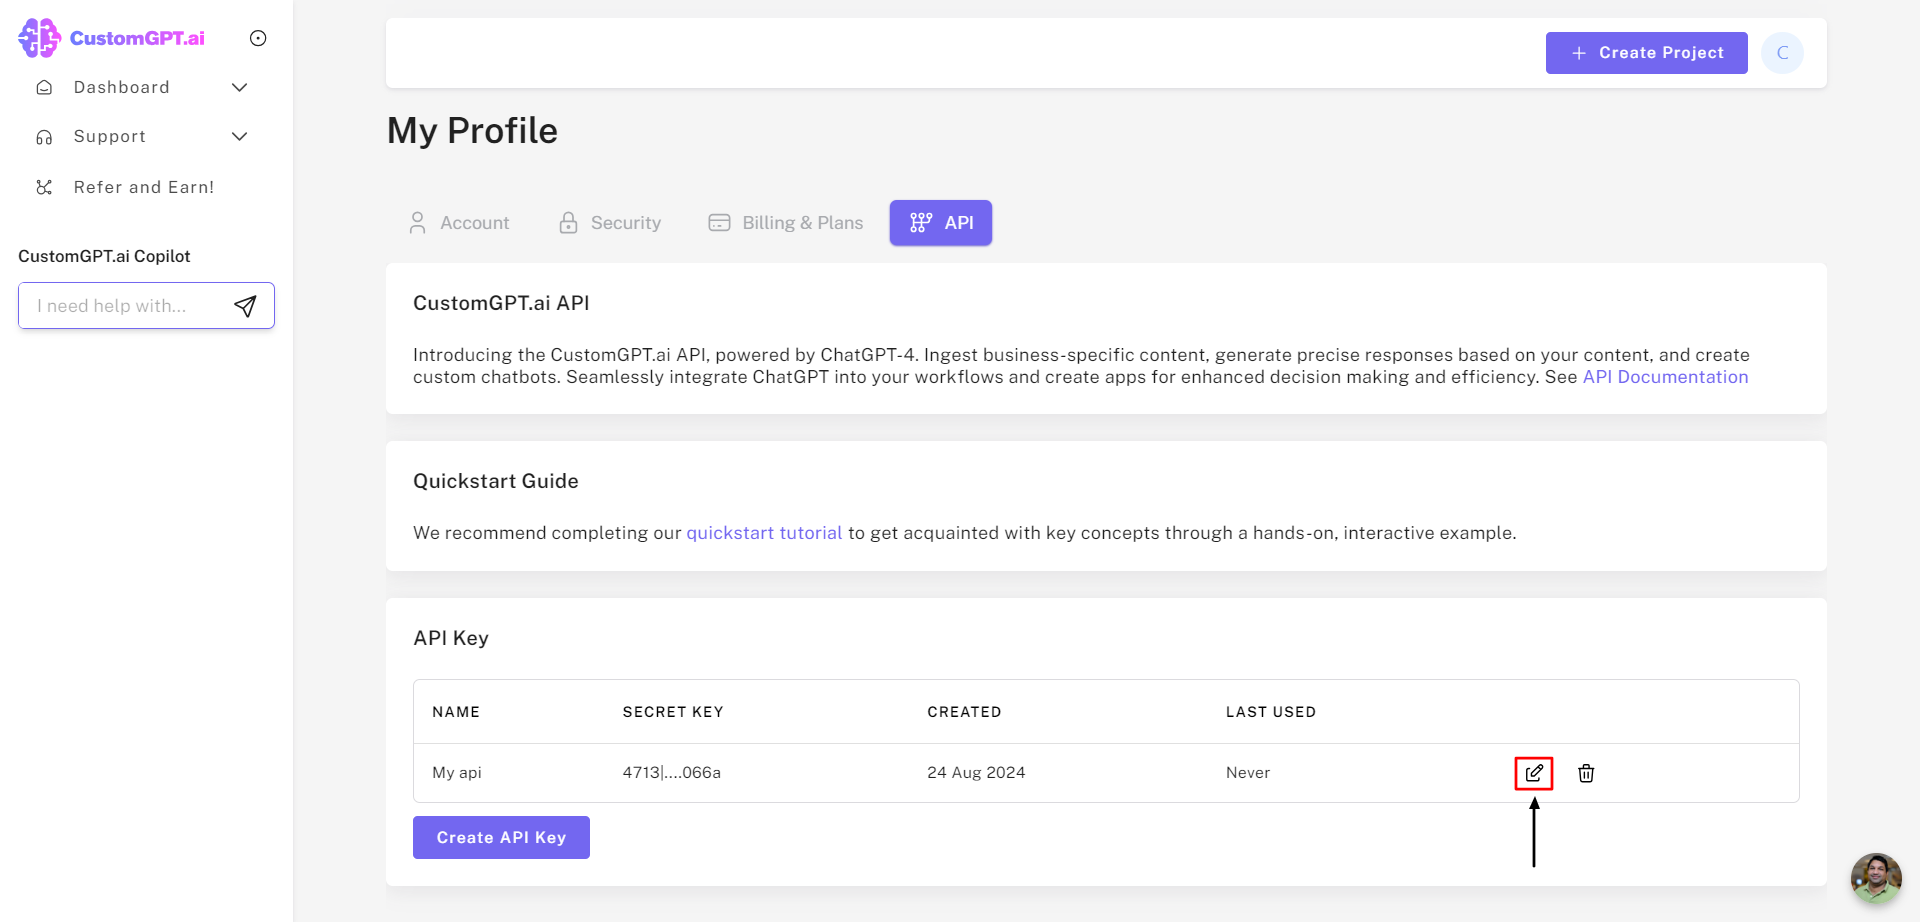
Task: Open the API Documentation link
Action: click(x=1665, y=377)
